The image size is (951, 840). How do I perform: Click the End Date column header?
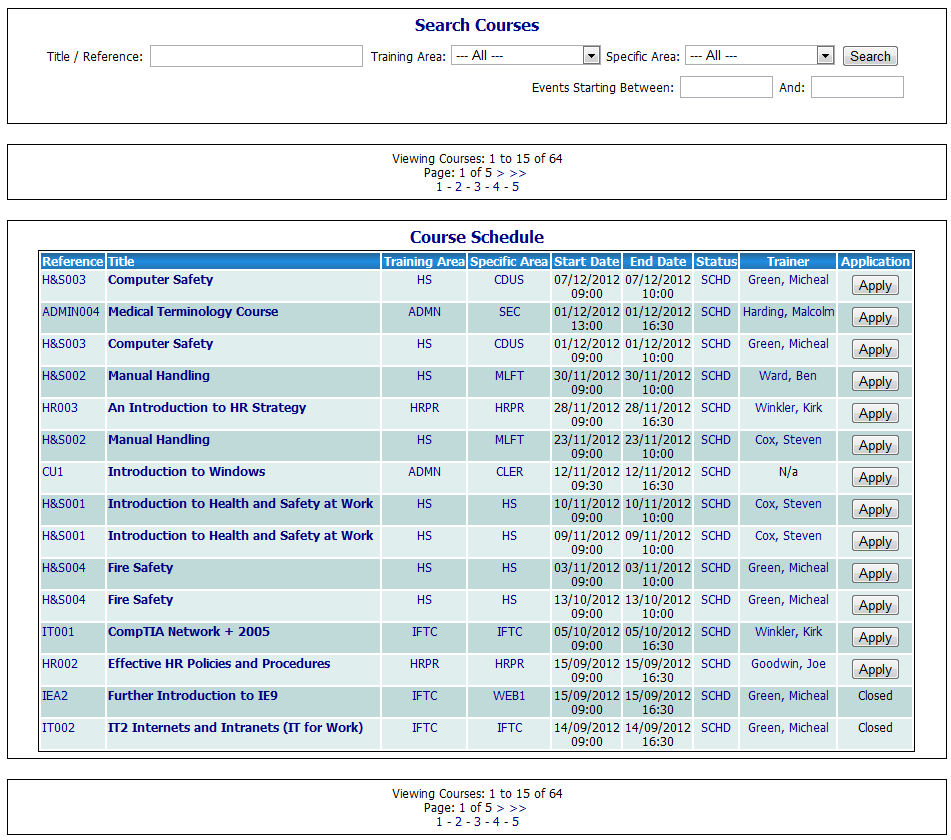pos(657,261)
